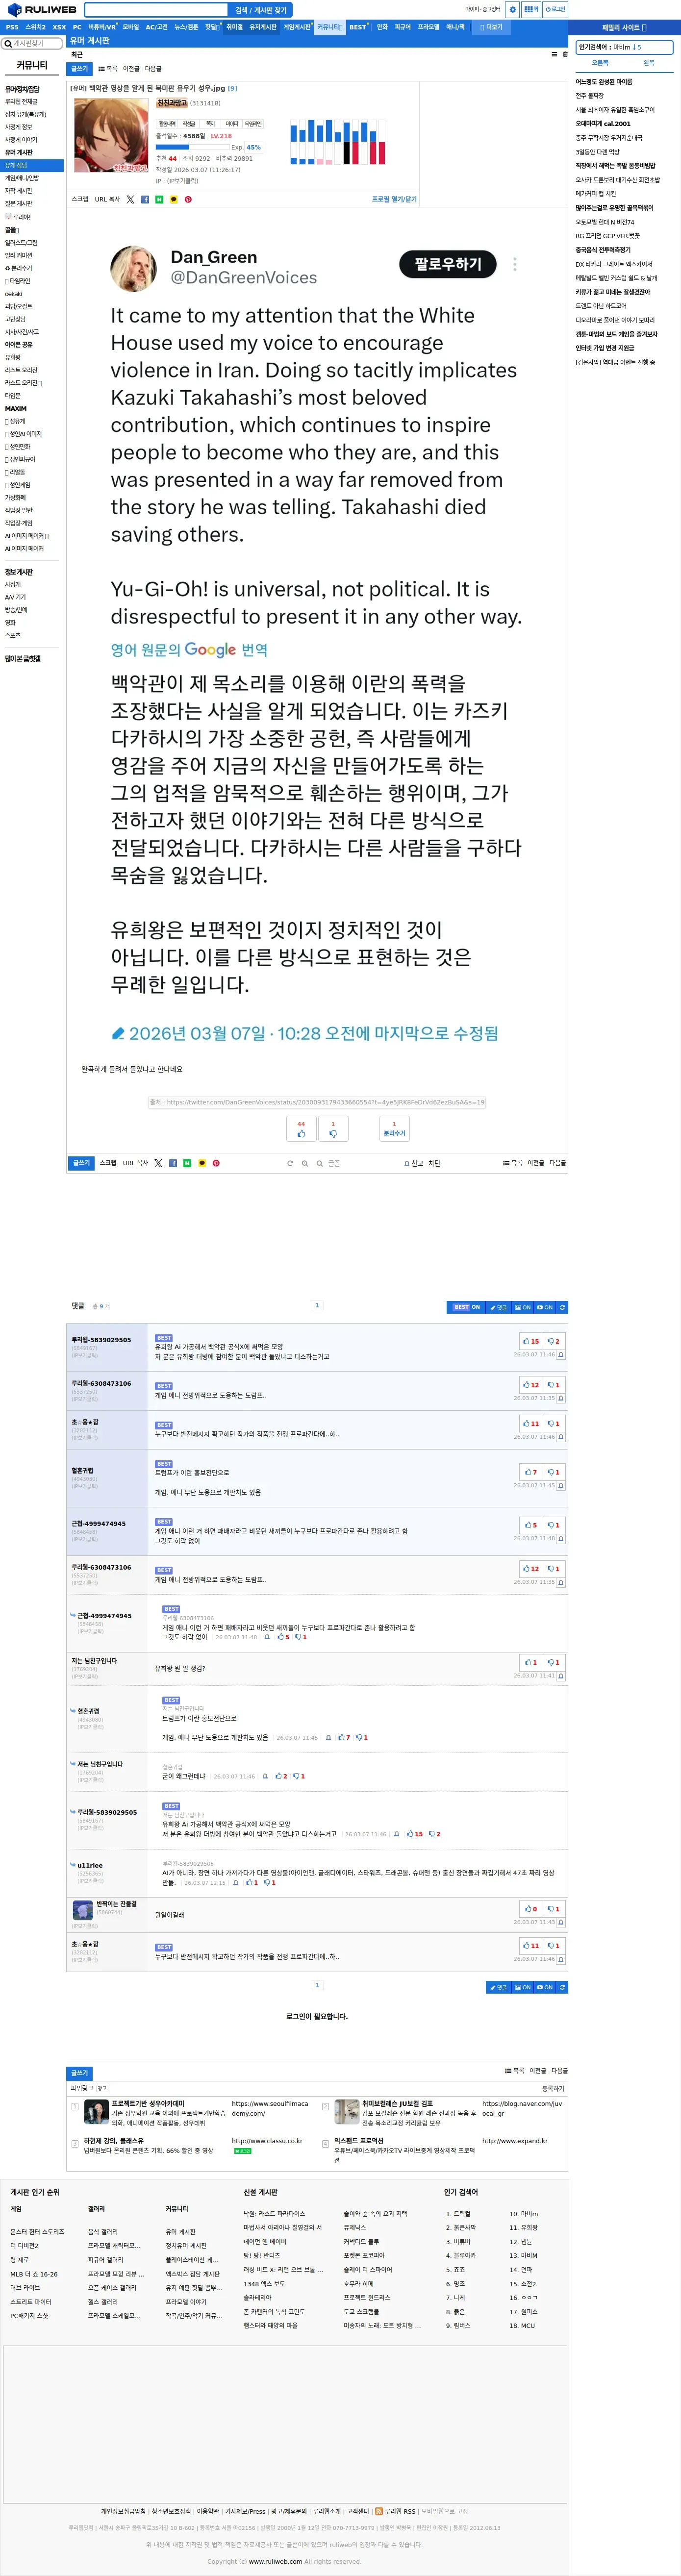Image resolution: width=681 pixels, height=2576 pixels.
Task: Toggle comment images ON switch at top
Action: click(x=523, y=1307)
